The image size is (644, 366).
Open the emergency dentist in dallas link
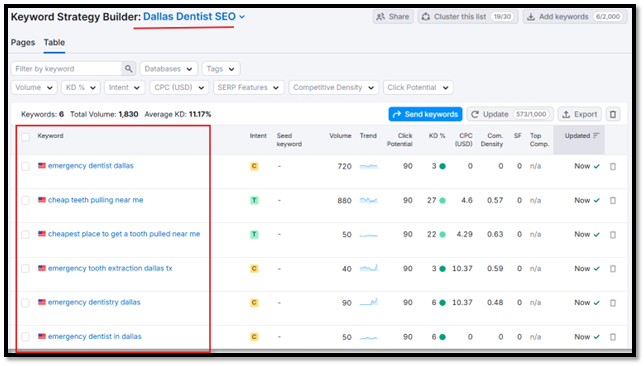click(94, 336)
